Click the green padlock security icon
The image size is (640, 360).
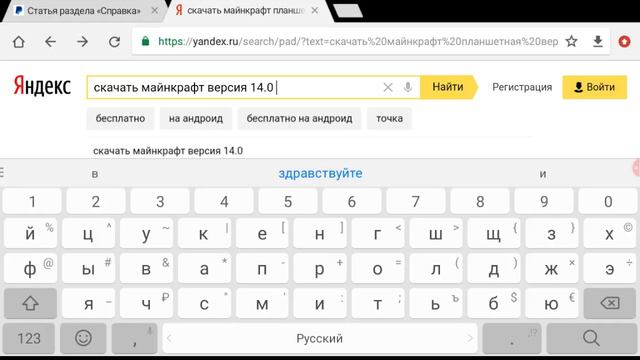coord(145,41)
